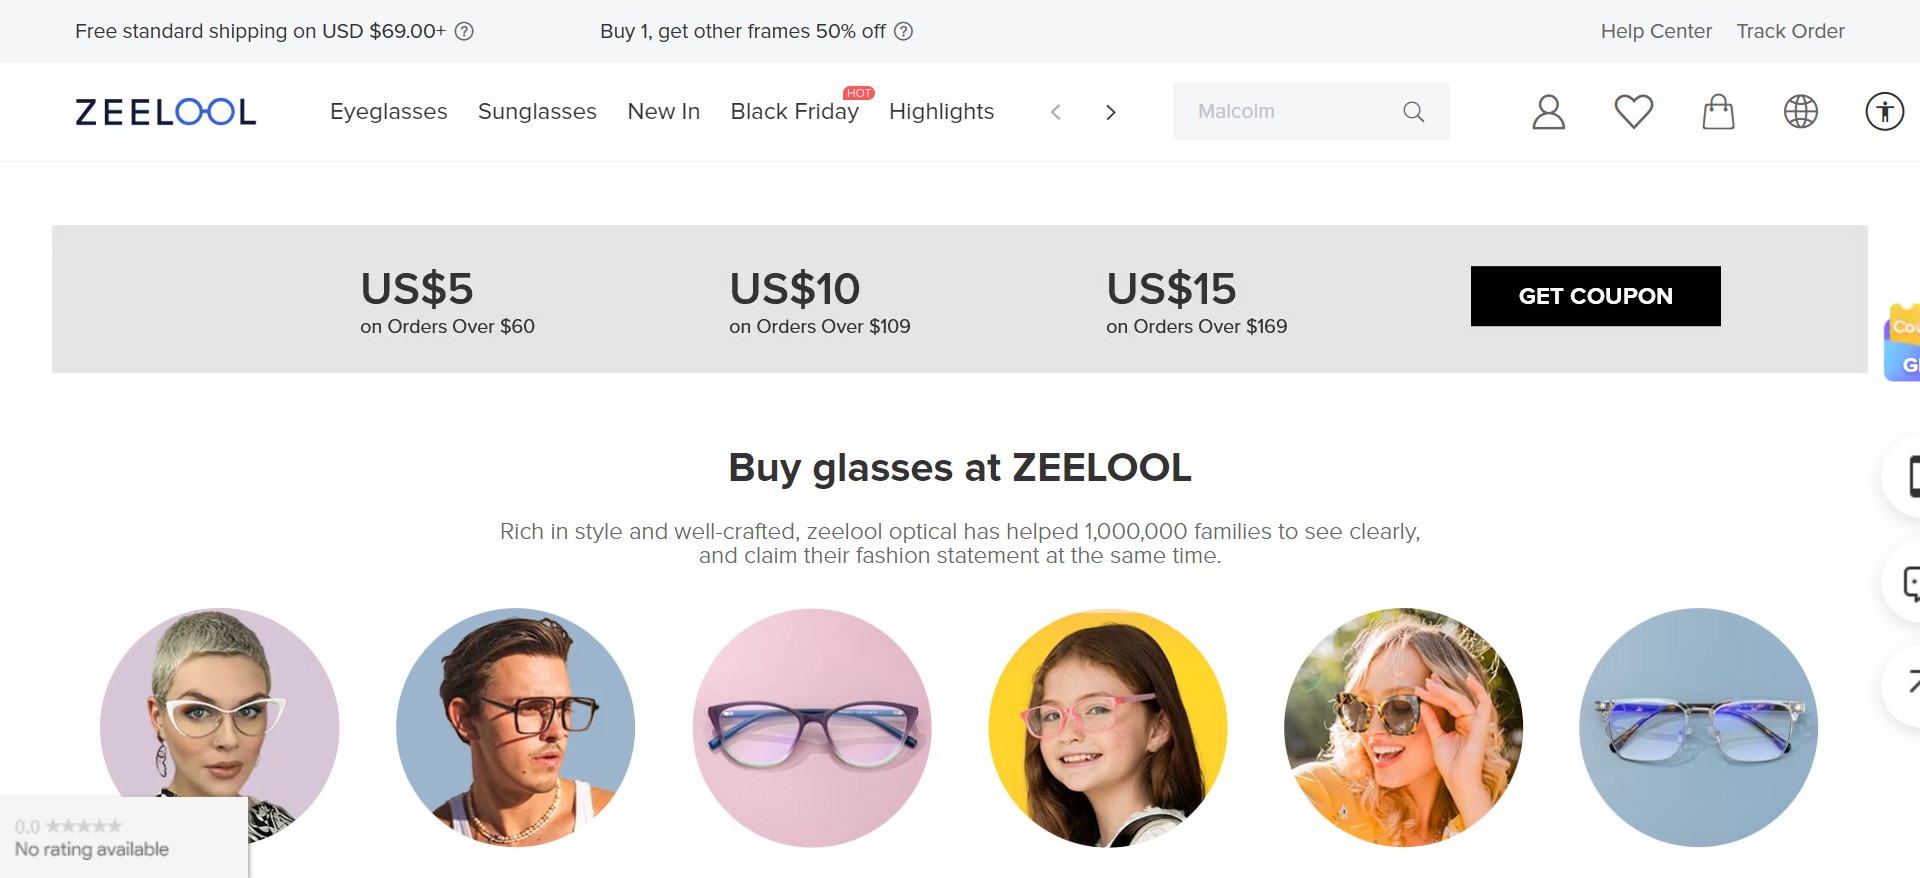This screenshot has height=878, width=1920.
Task: Open the accessibility options icon
Action: [x=1884, y=112]
